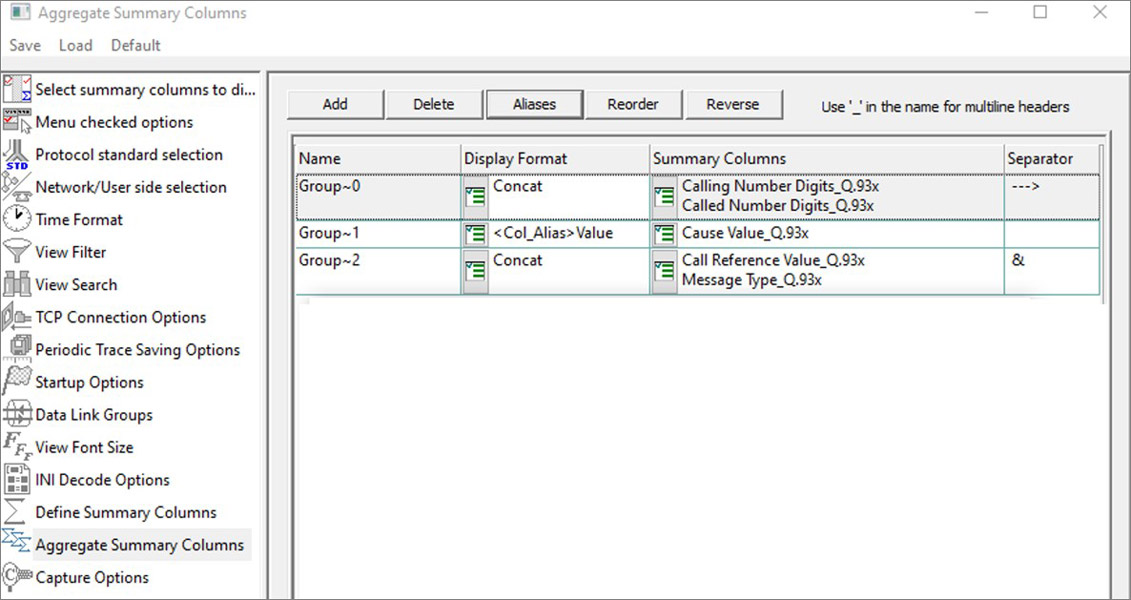Select TCP Connection Options entry
This screenshot has height=600, width=1131.
tap(120, 317)
